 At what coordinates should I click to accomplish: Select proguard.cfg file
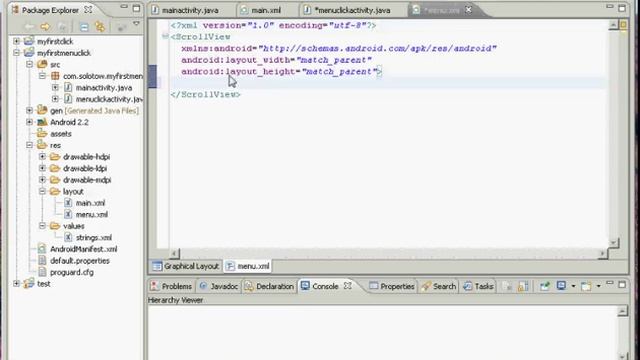click(x=71, y=272)
